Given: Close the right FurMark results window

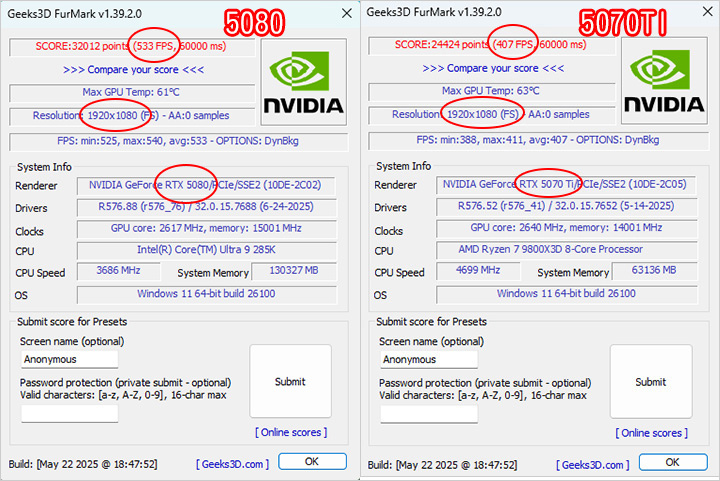Looking at the screenshot, I should (x=708, y=11).
